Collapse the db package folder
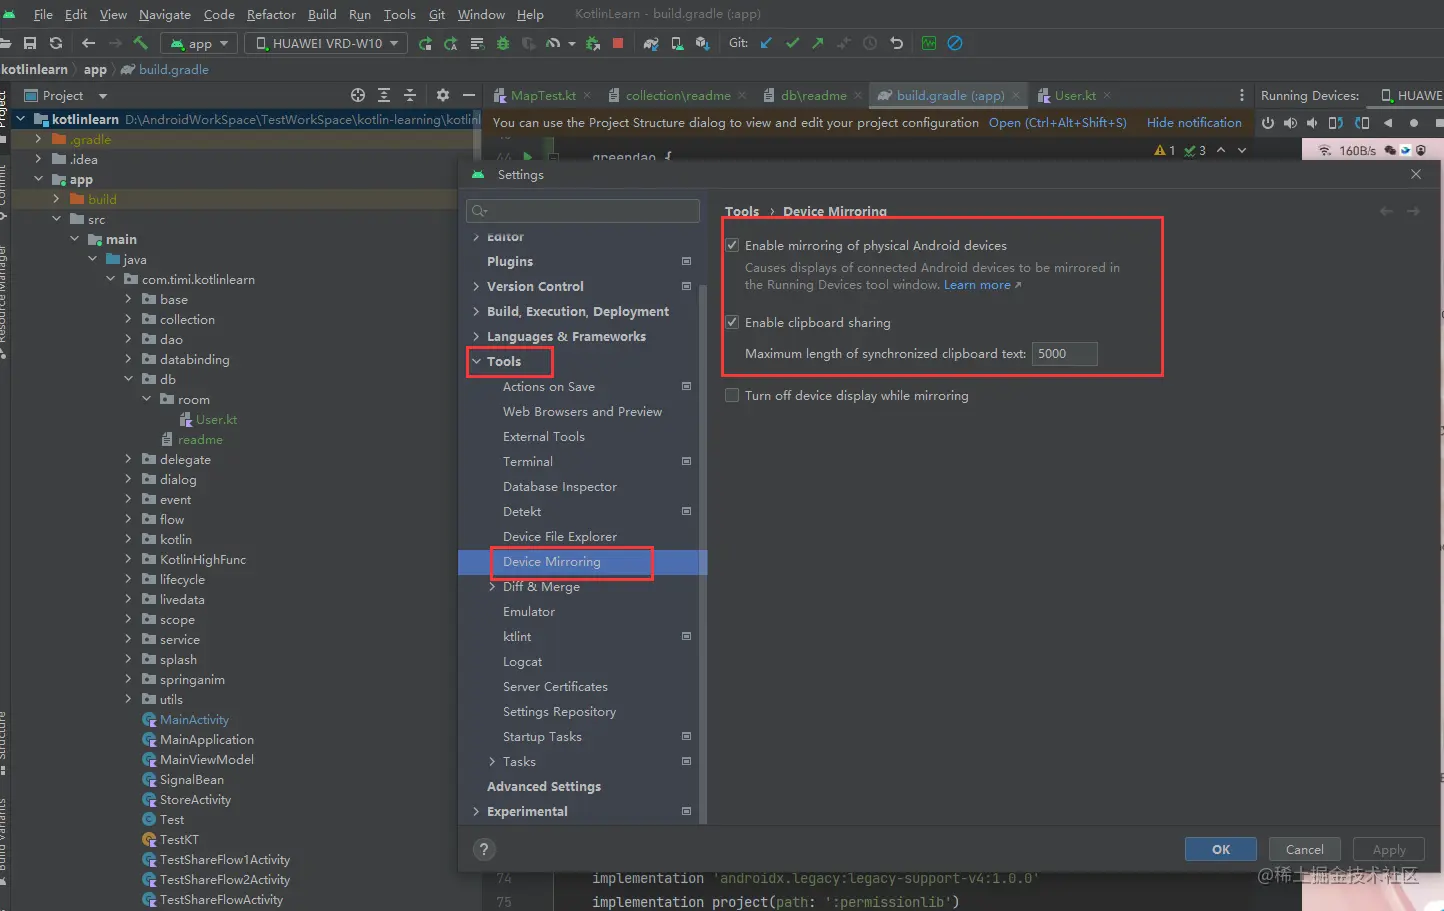 coord(128,379)
